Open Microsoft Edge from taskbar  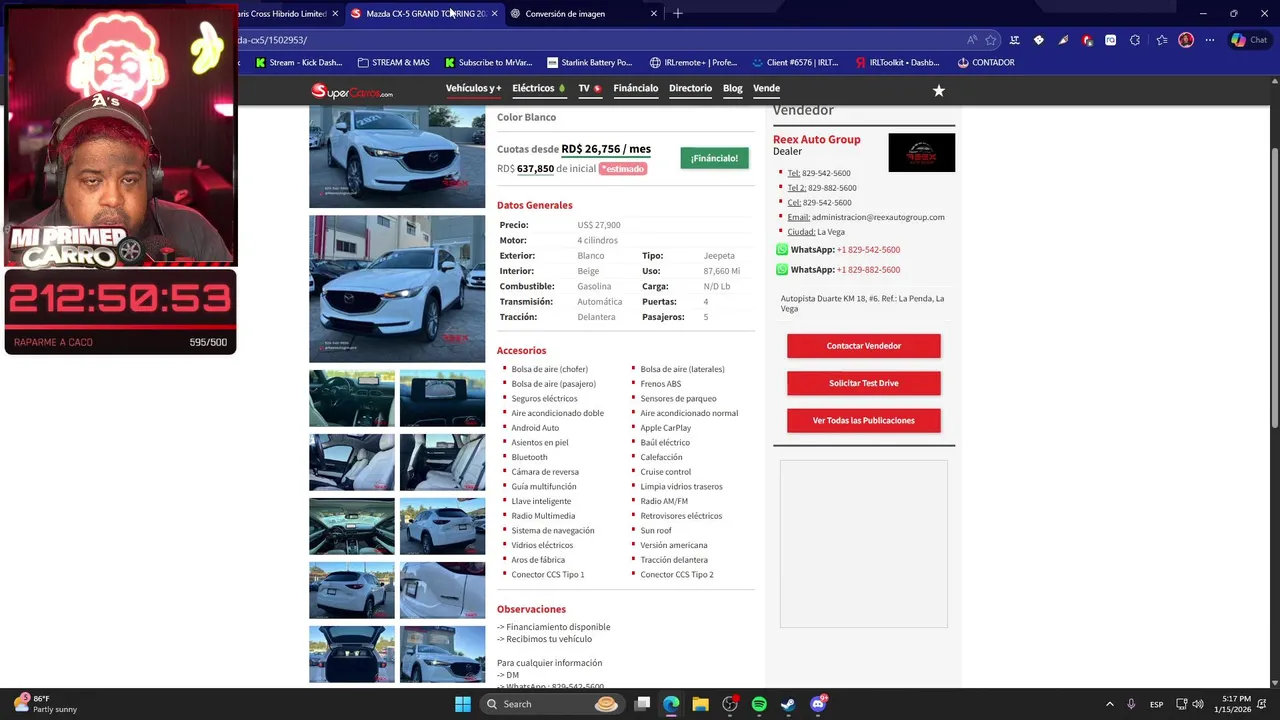tap(671, 704)
